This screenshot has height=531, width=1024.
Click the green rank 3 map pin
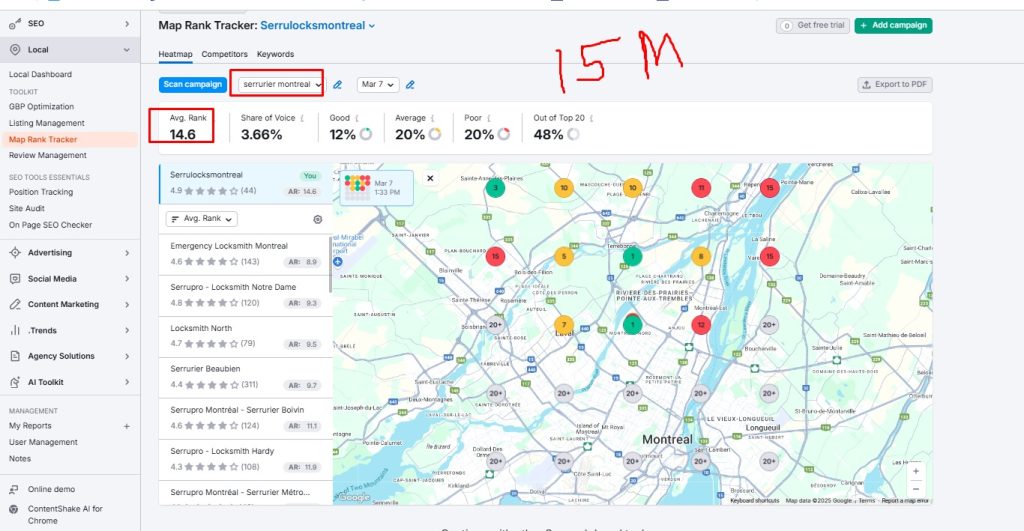495,188
